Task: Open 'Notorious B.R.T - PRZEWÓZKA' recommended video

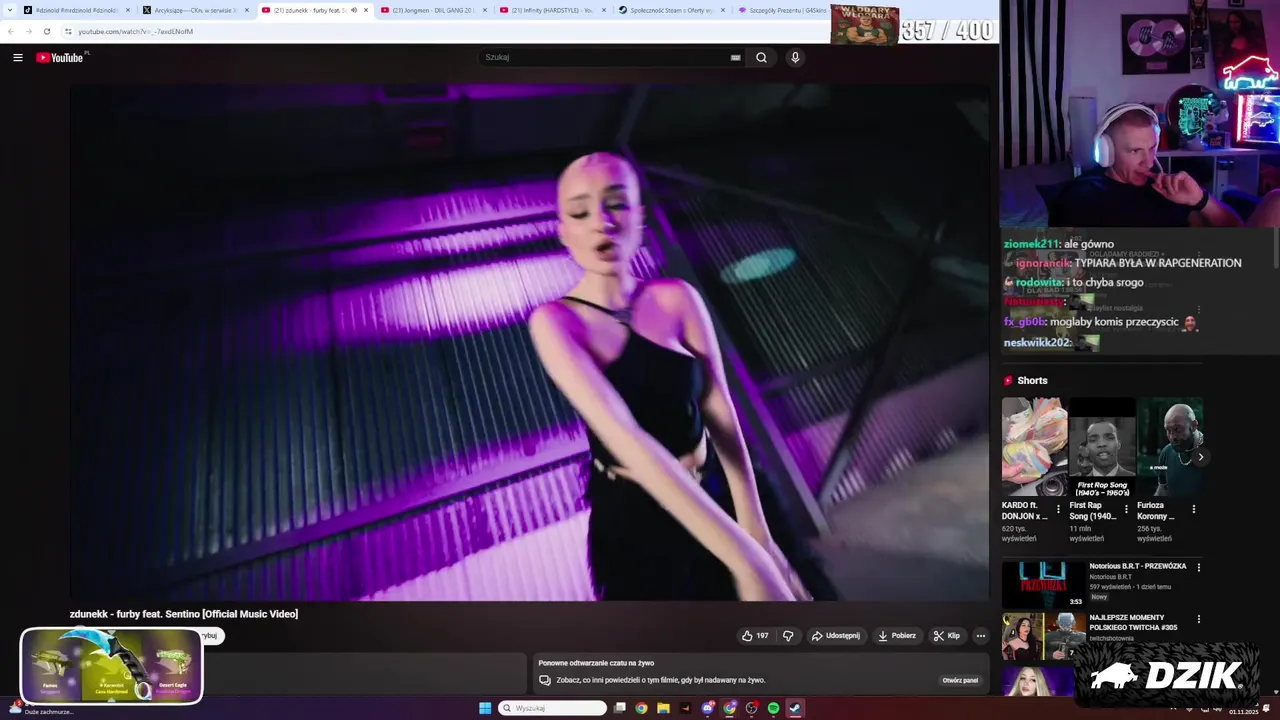Action: [1138, 566]
